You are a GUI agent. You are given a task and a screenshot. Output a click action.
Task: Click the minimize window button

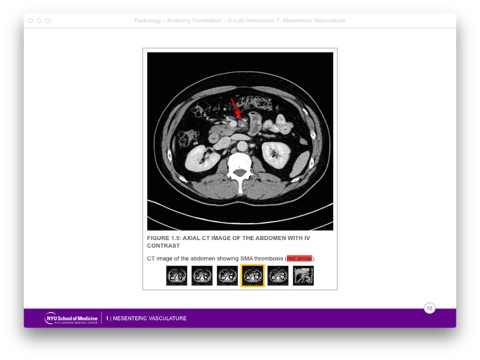(39, 21)
